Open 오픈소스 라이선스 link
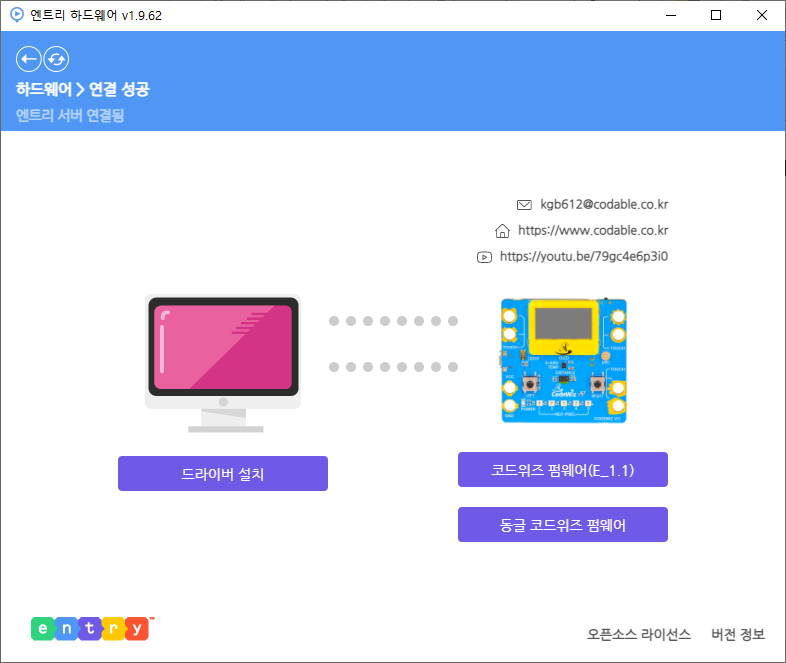 click(639, 634)
